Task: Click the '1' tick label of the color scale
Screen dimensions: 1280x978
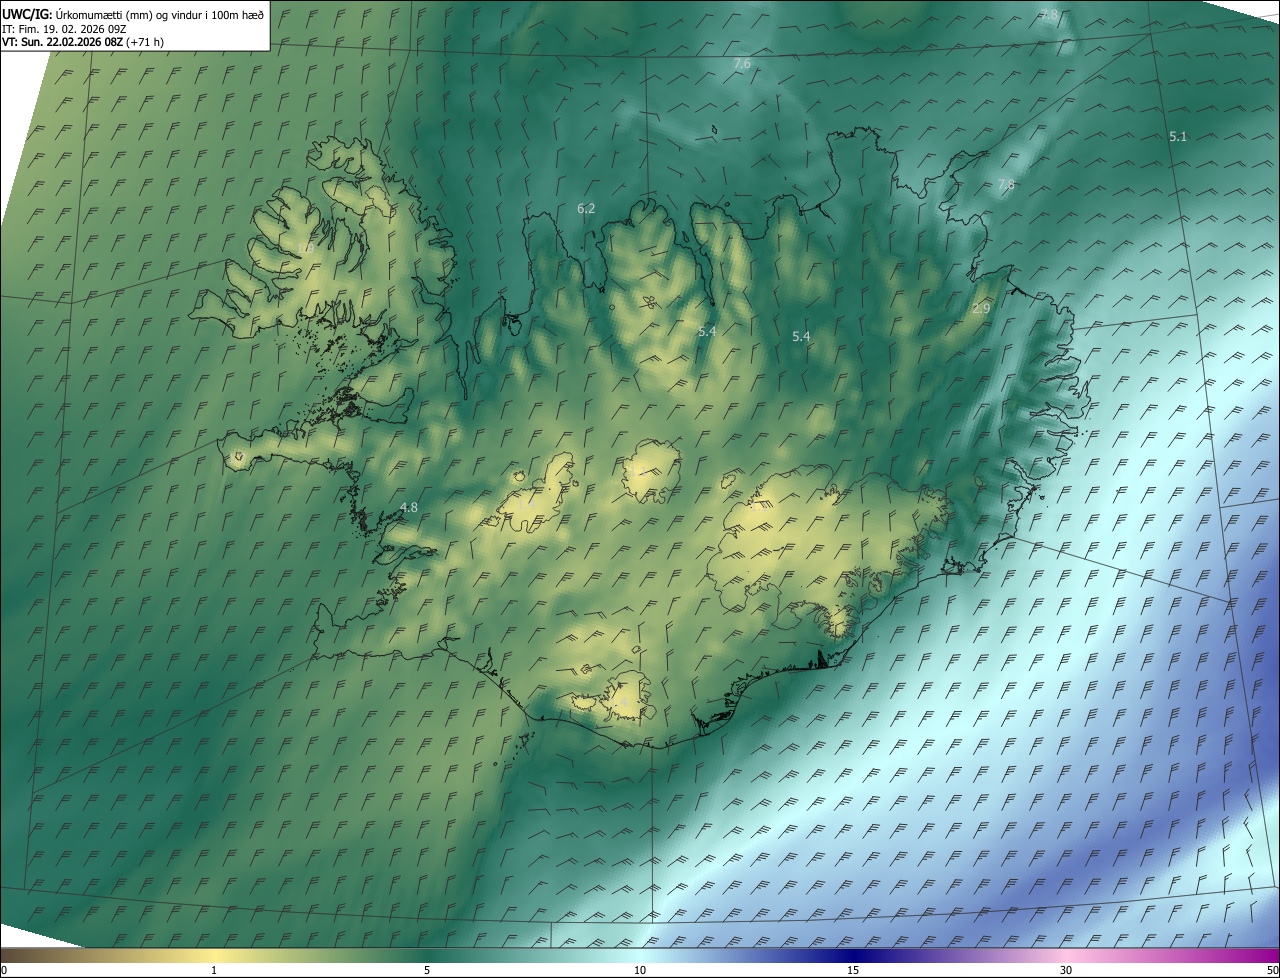Action: click(214, 970)
